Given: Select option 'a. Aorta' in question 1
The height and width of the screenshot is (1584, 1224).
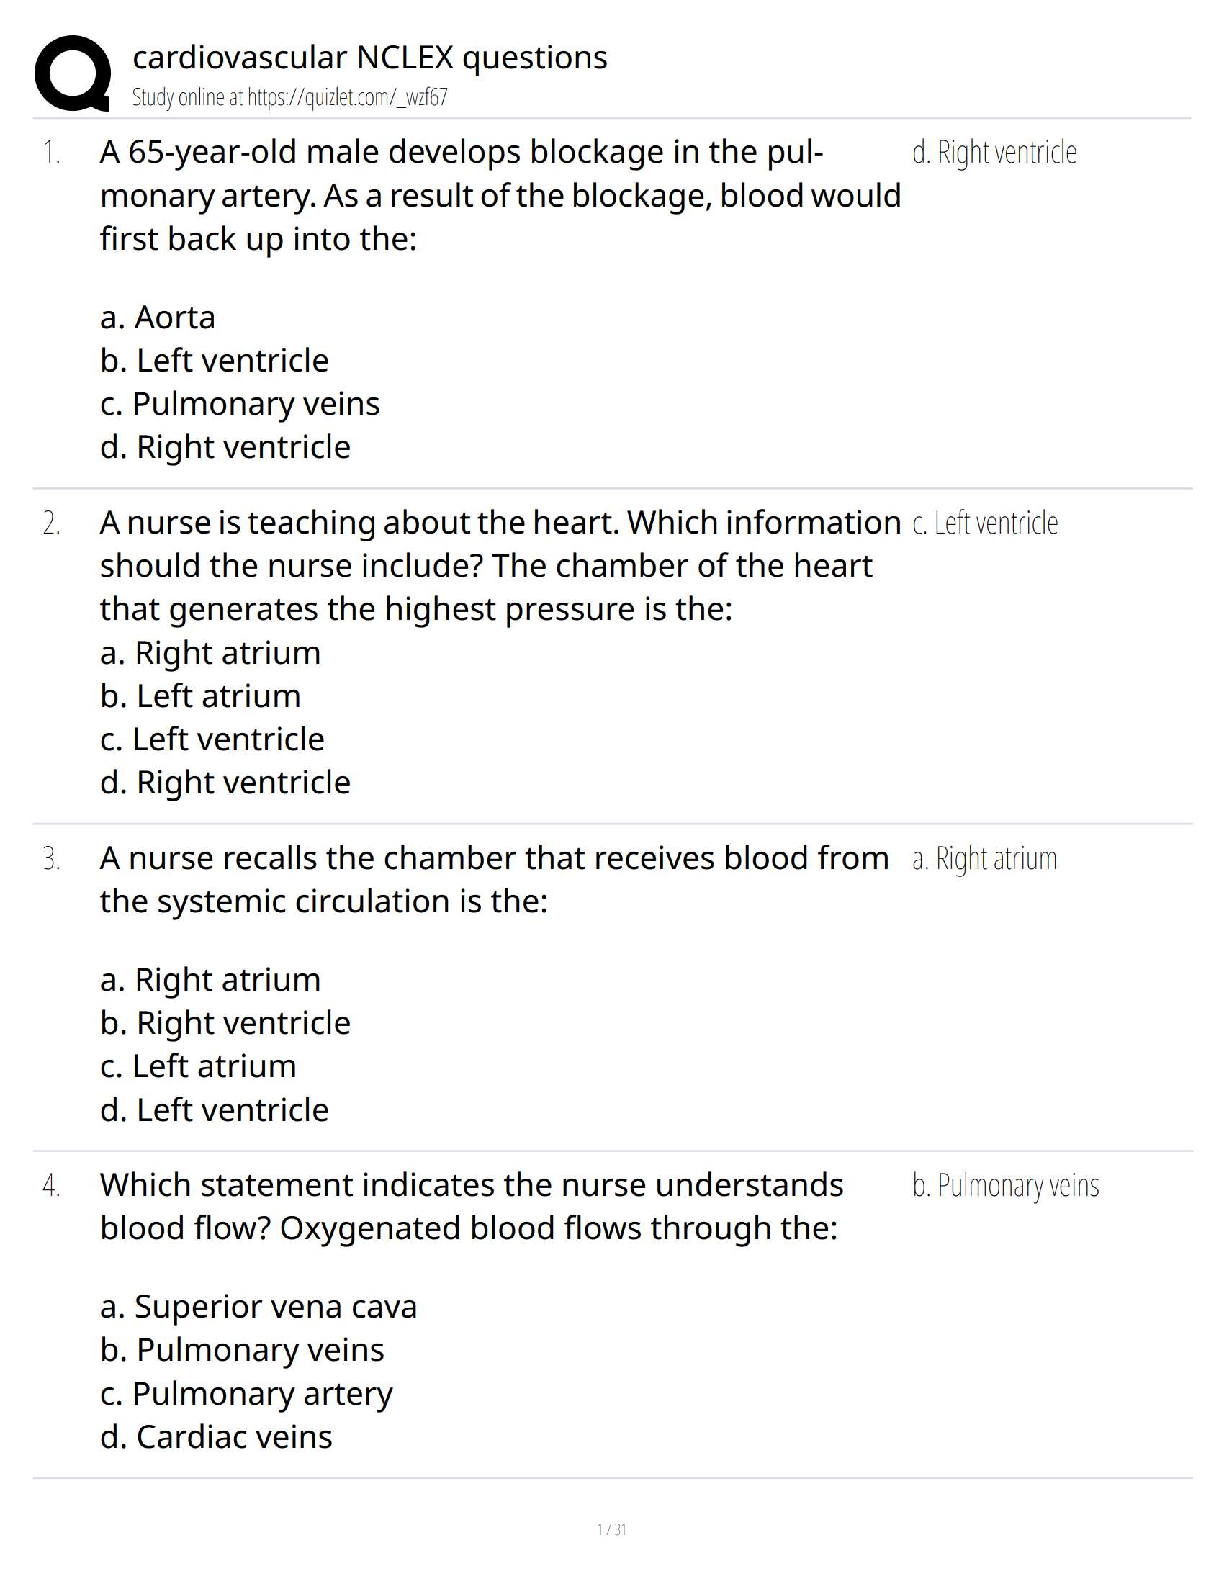Looking at the screenshot, I should [x=158, y=317].
